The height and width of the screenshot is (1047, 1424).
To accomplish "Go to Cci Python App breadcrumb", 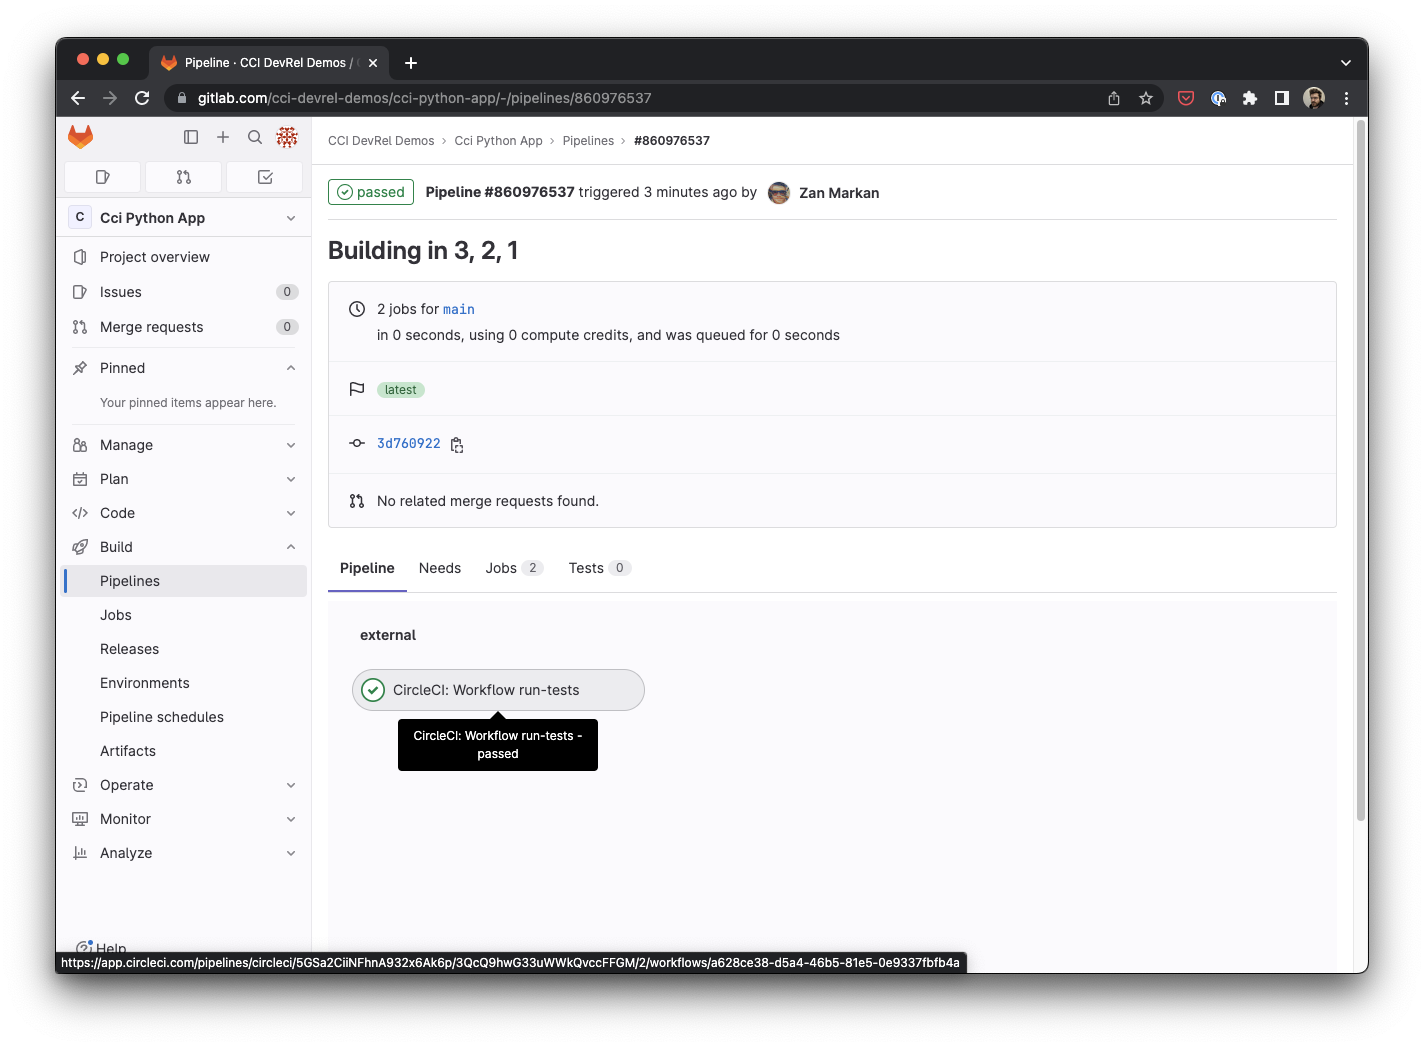I will (x=498, y=141).
